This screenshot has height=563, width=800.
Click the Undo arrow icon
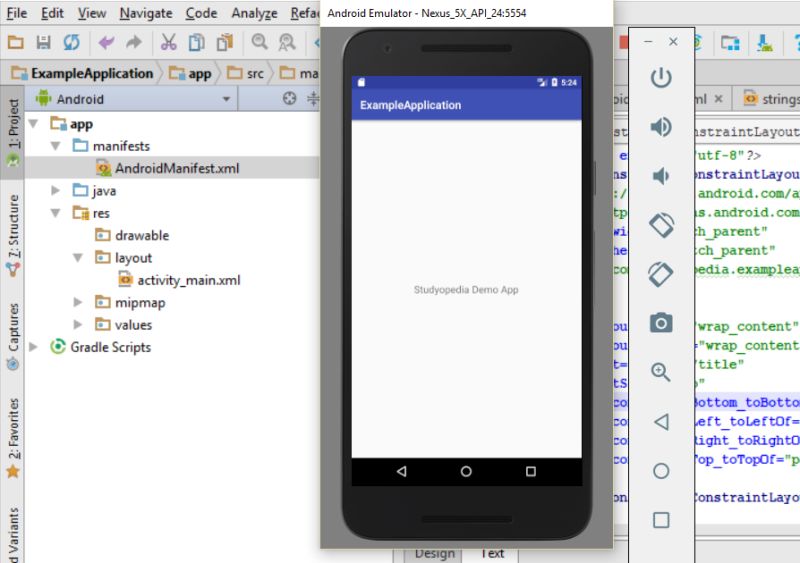[106, 42]
